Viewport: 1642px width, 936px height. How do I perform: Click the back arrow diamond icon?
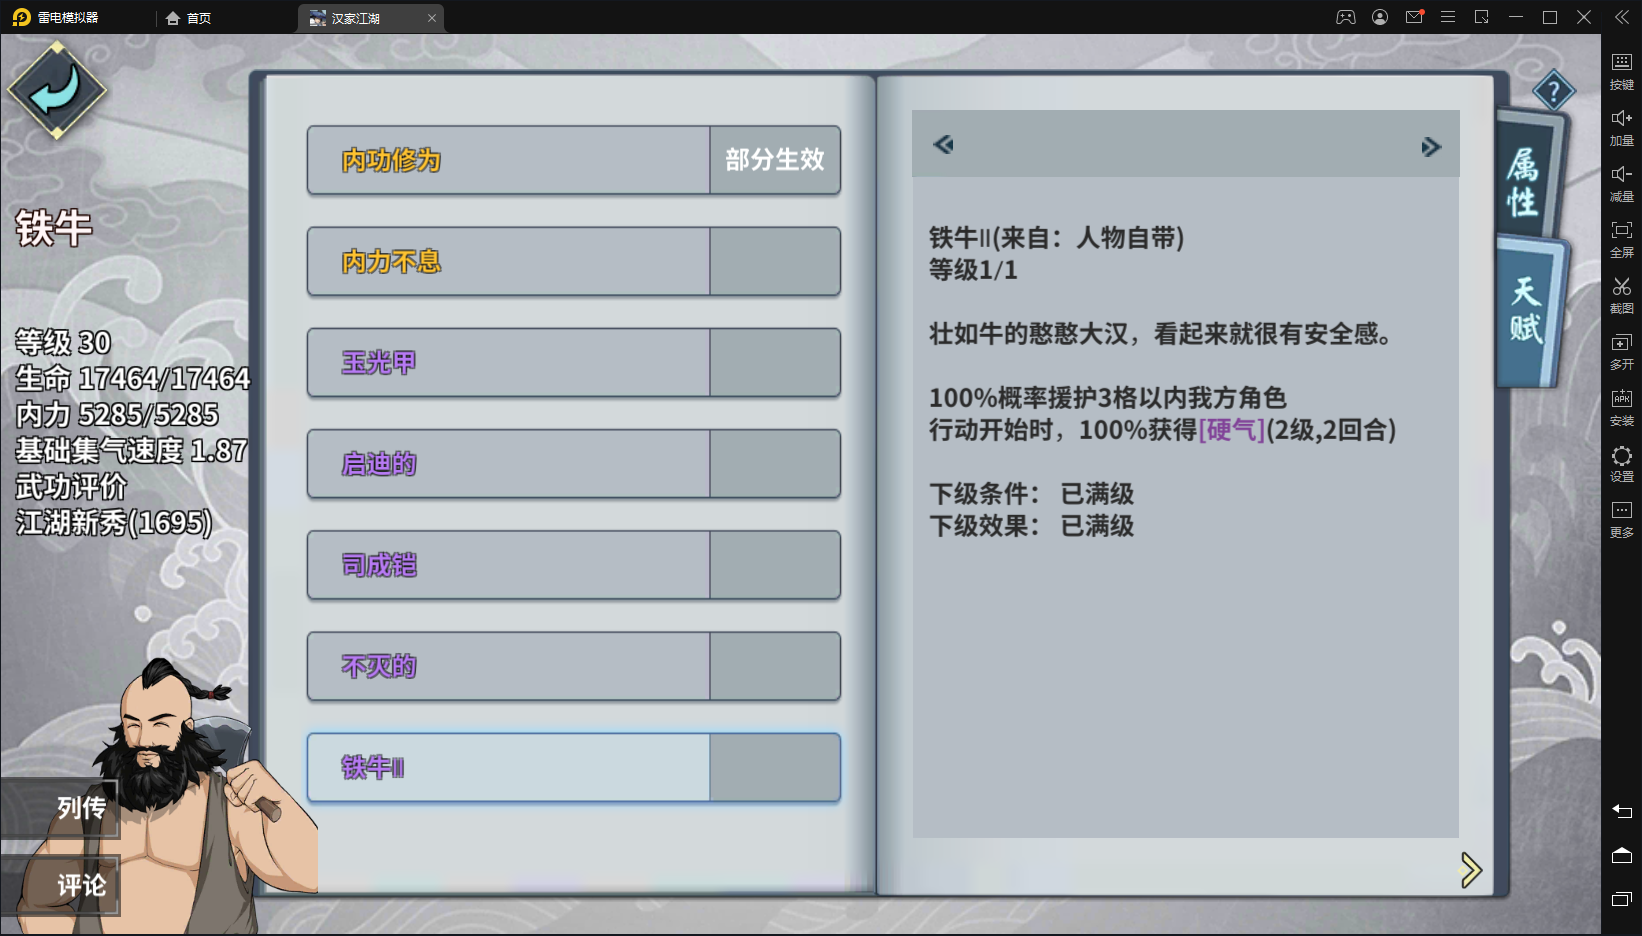[57, 91]
